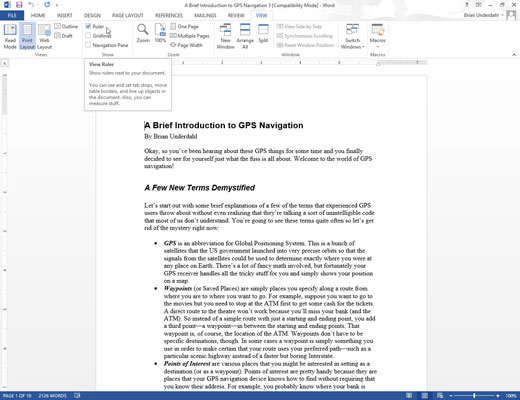The image size is (520, 400).
Task: Open Brian Underdahl account menu
Action: click(x=483, y=15)
